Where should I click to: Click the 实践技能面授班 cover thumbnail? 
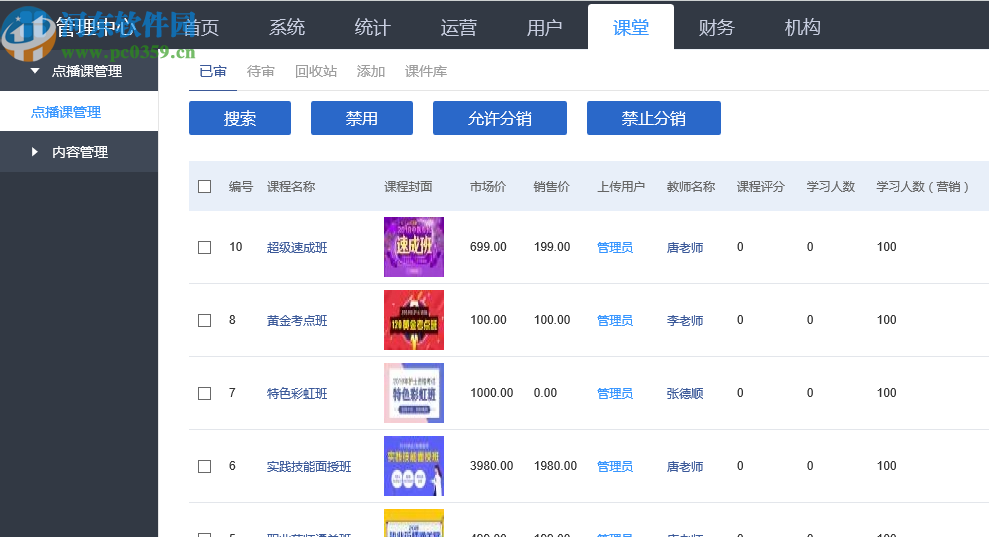[x=414, y=466]
